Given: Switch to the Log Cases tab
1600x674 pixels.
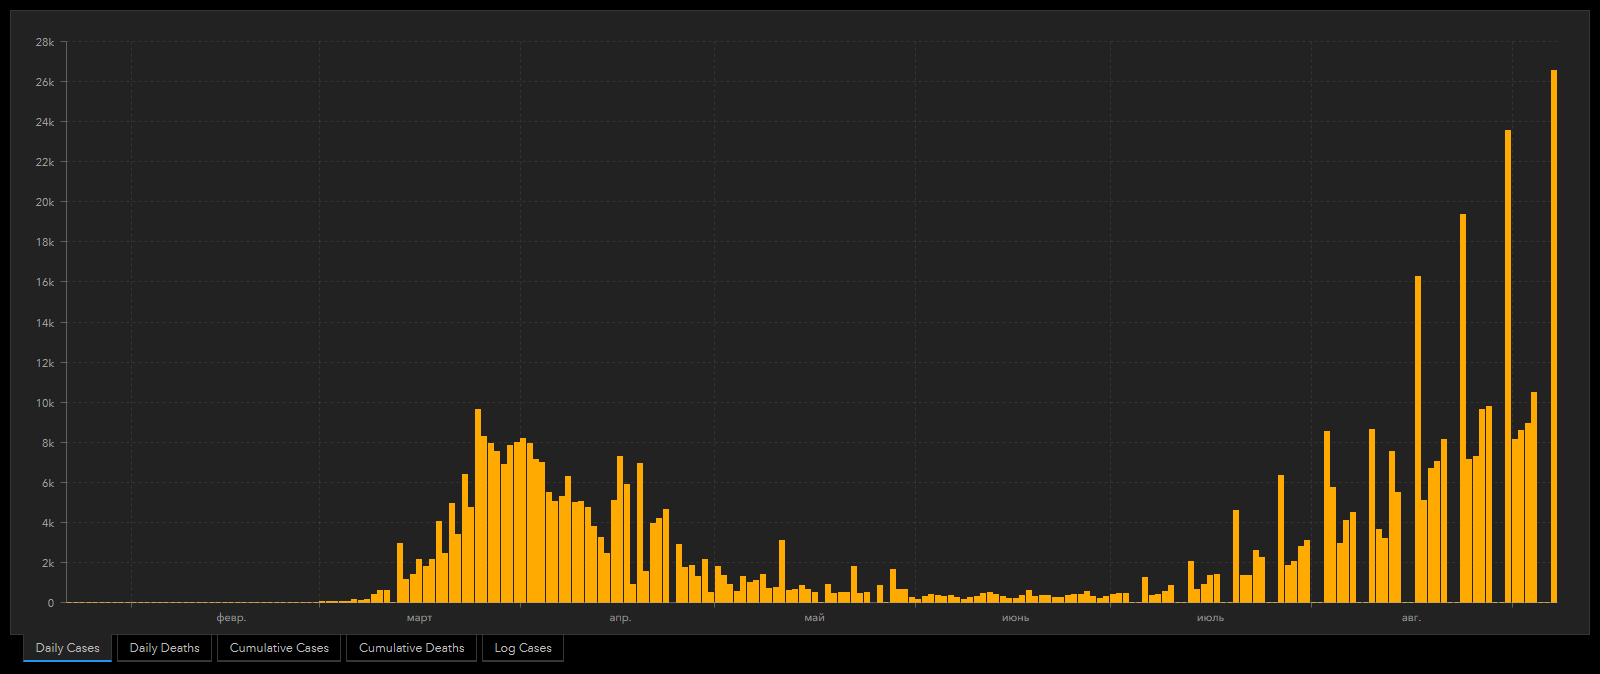Looking at the screenshot, I should [523, 648].
